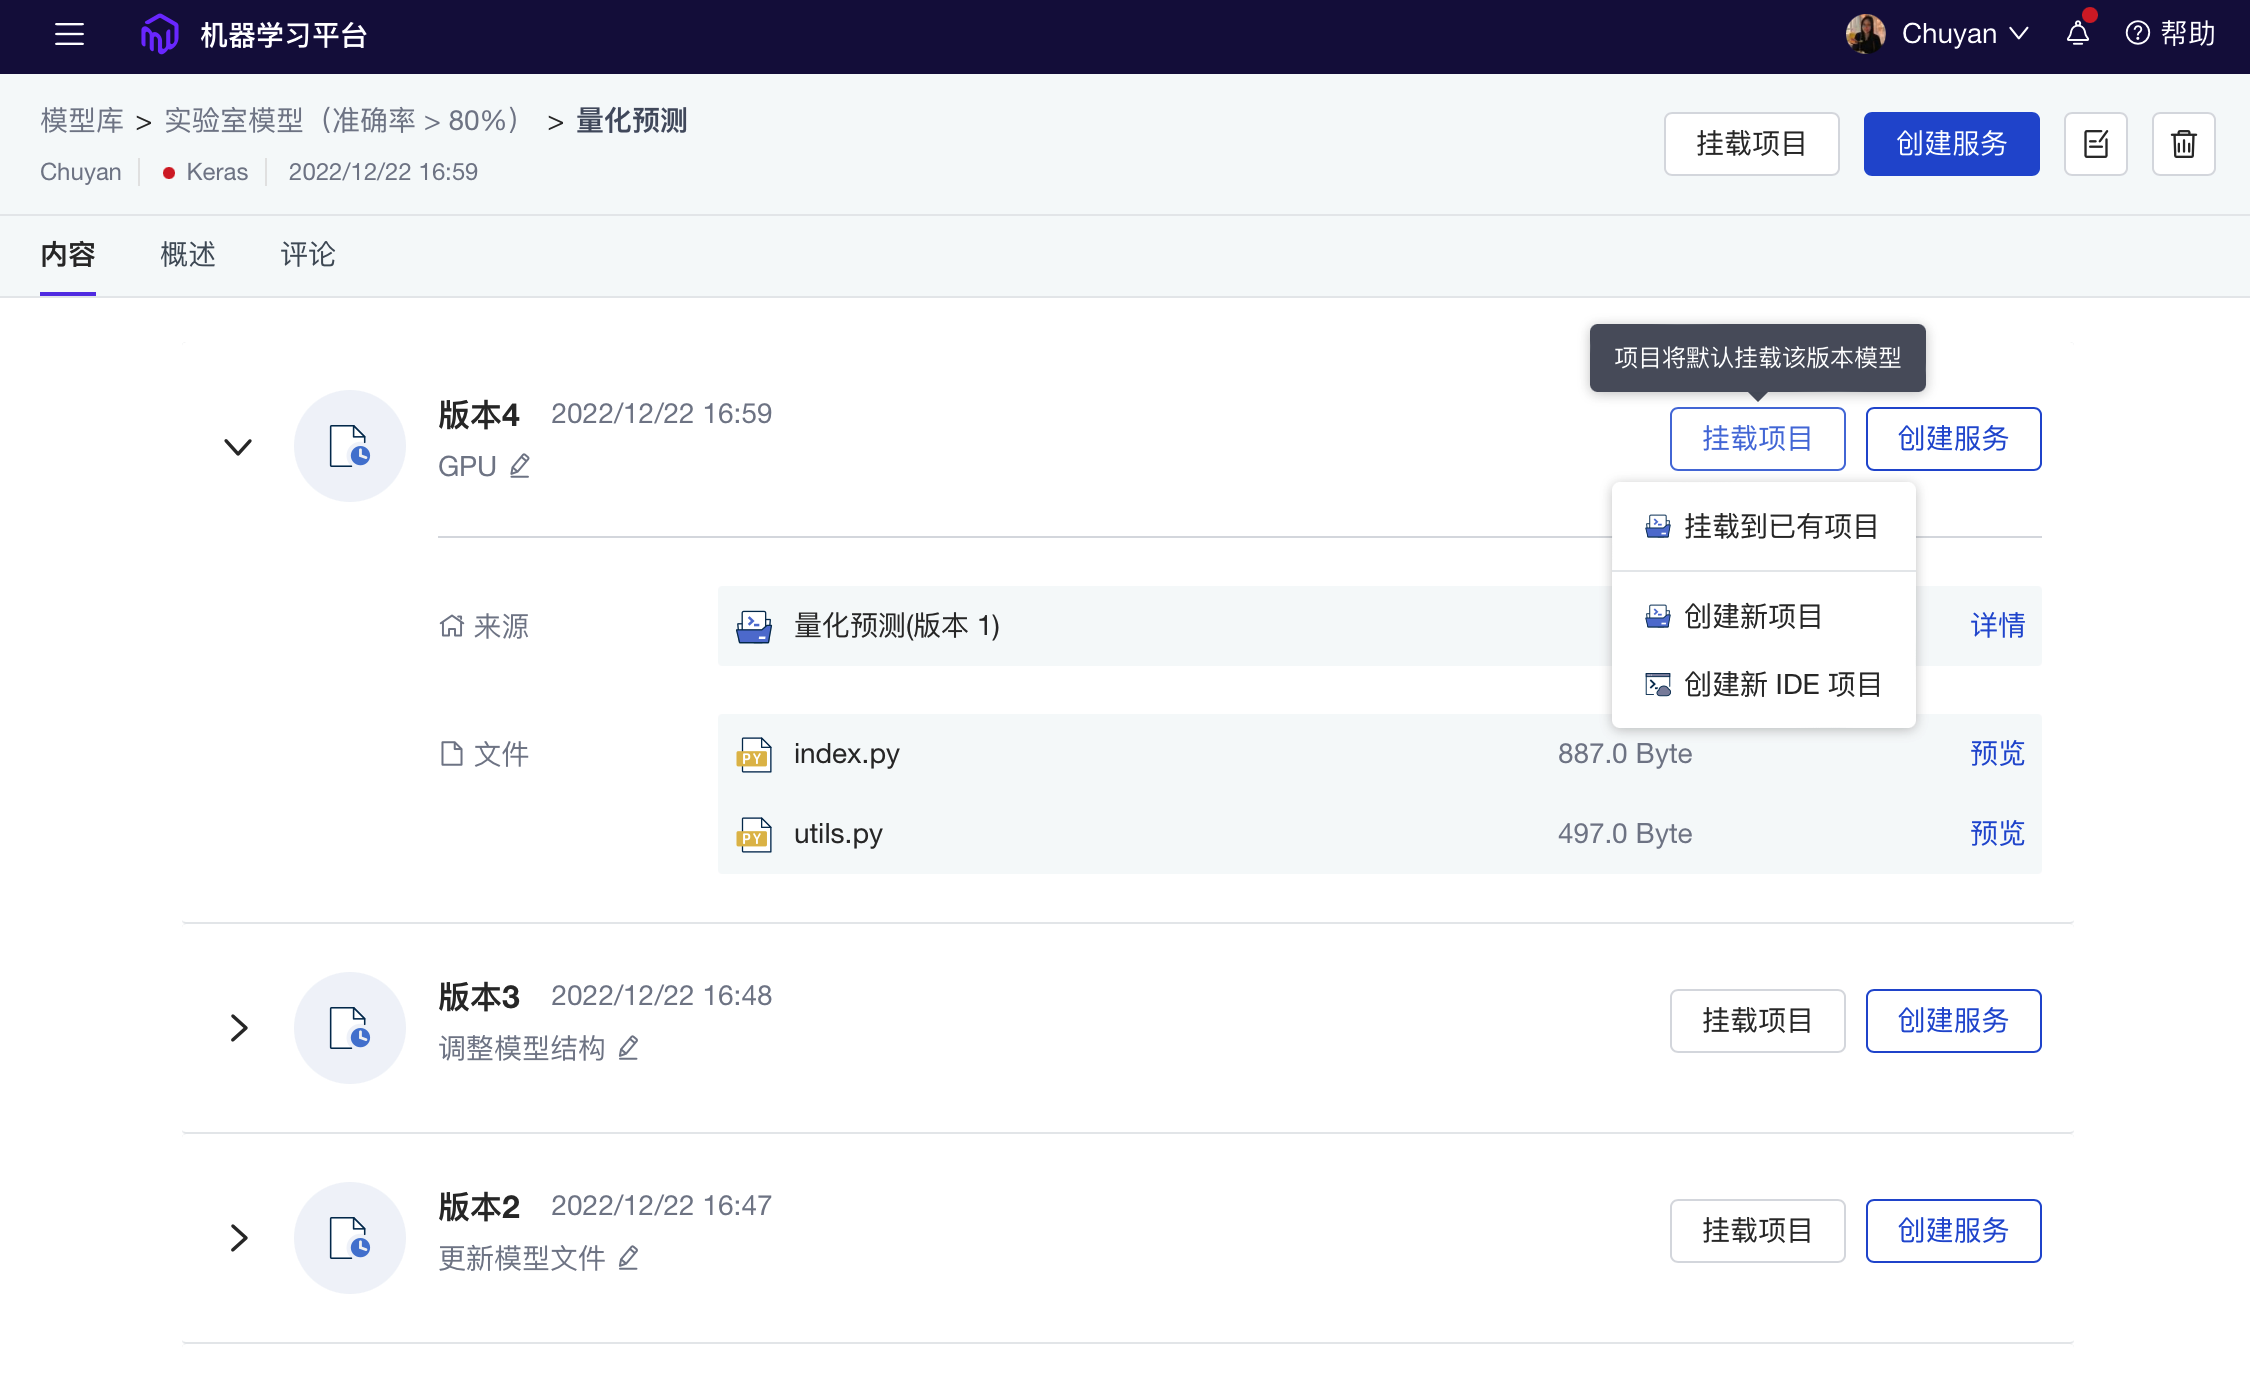Click the Chuyan user avatar
2250x1380 pixels.
tap(1866, 33)
